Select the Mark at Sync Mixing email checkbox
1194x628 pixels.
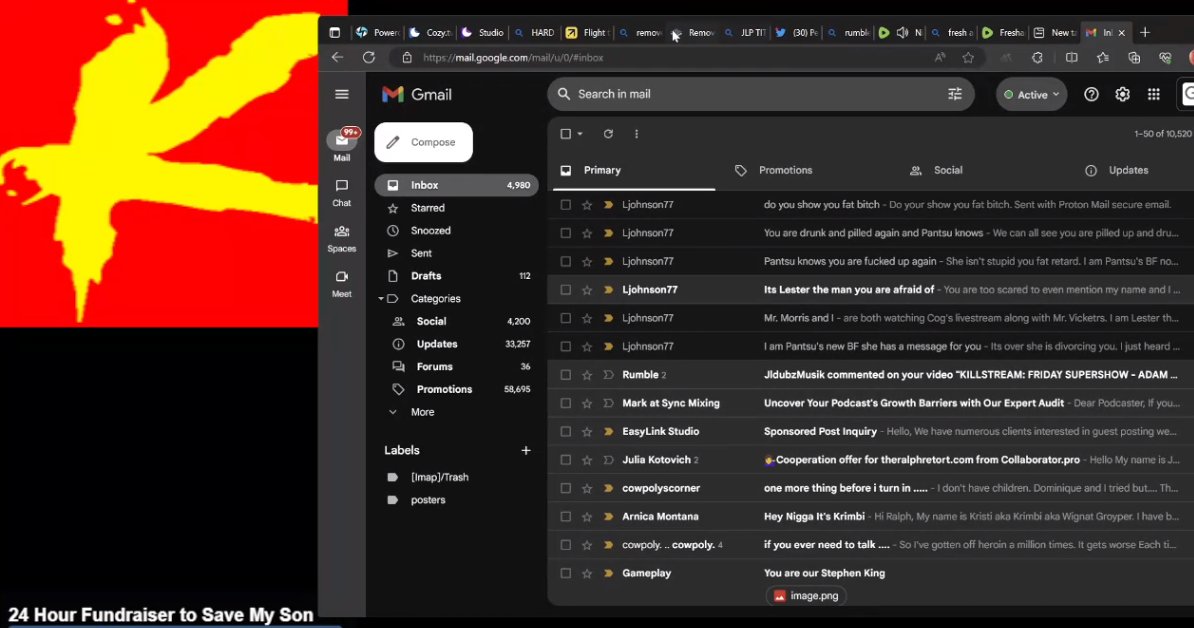565,403
